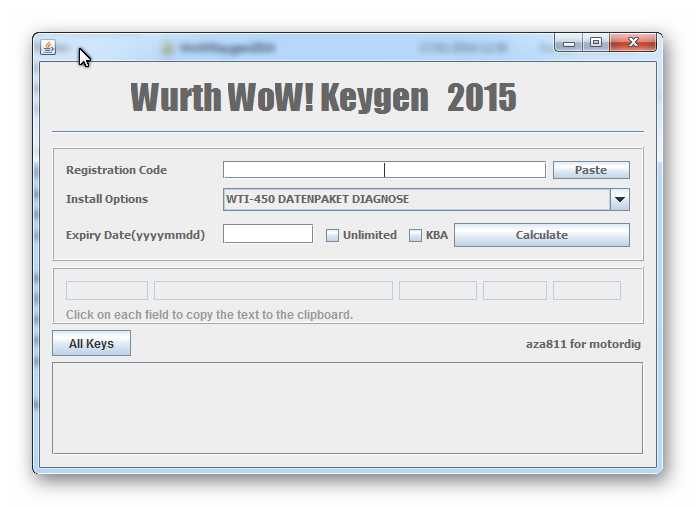Click the 'Wurth WoW! Keygen 2015' heading
This screenshot has width=696, height=507.
tap(324, 97)
